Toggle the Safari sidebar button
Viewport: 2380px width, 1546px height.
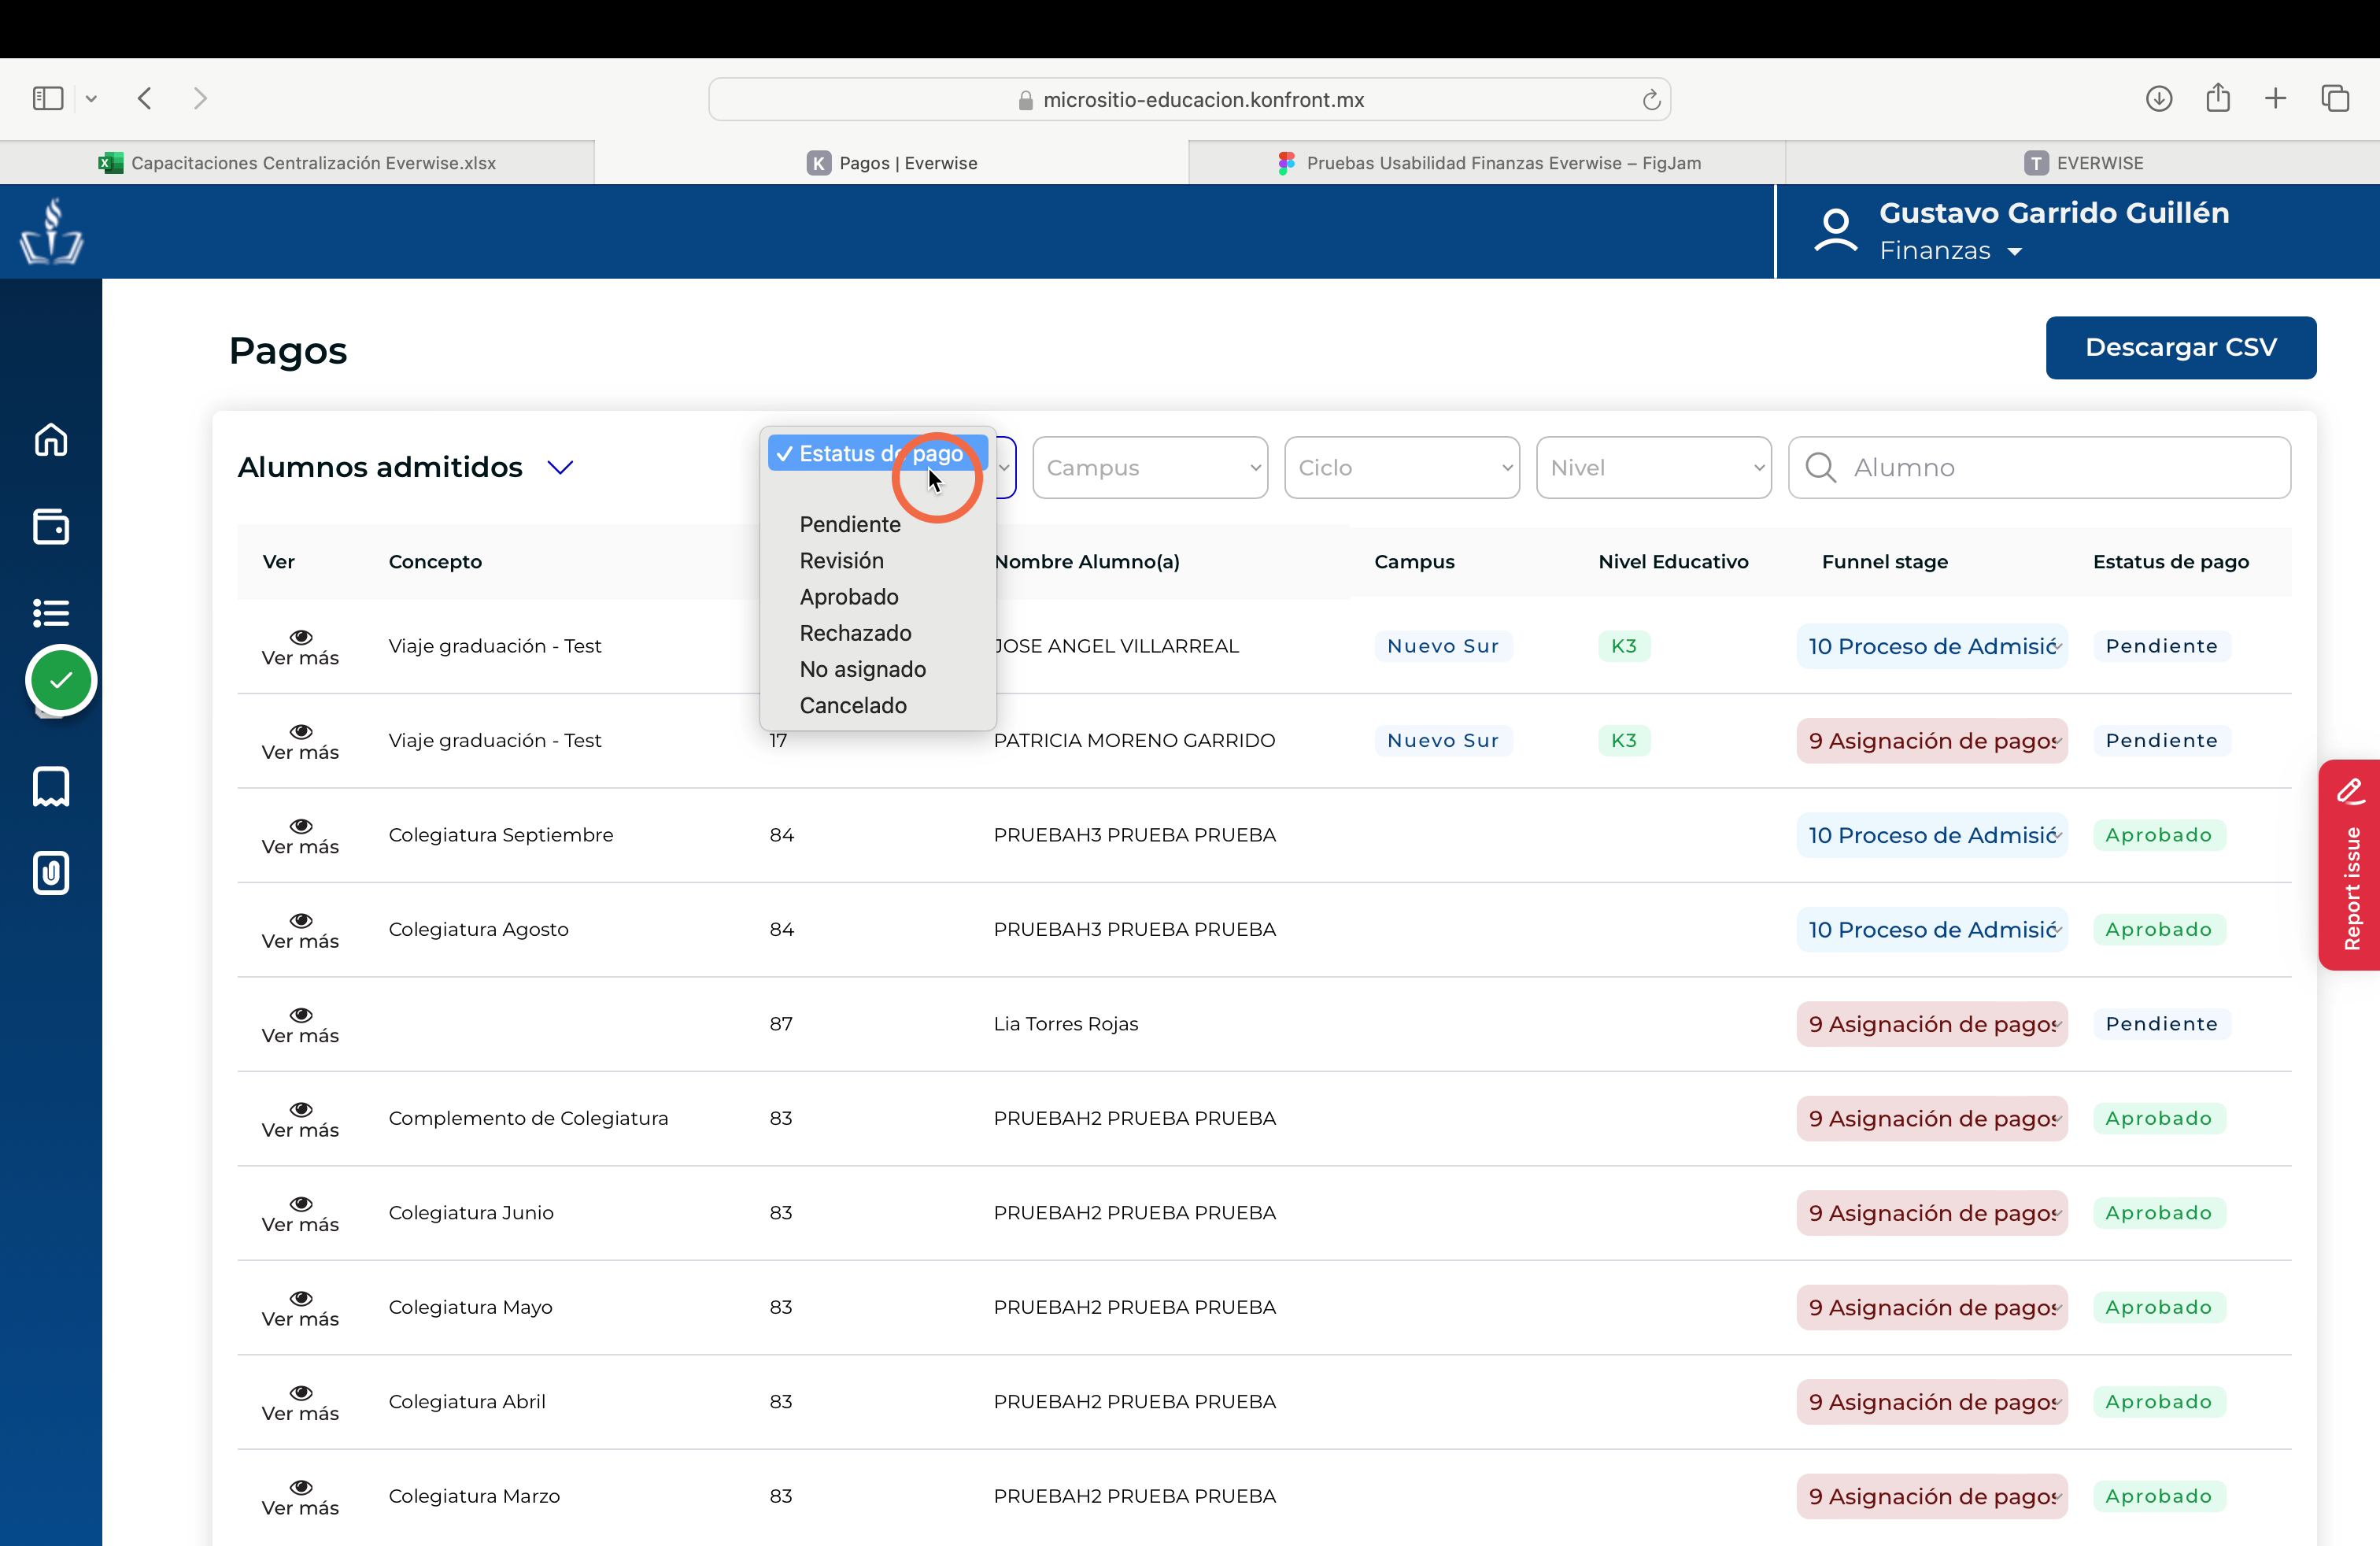pyautogui.click(x=48, y=98)
